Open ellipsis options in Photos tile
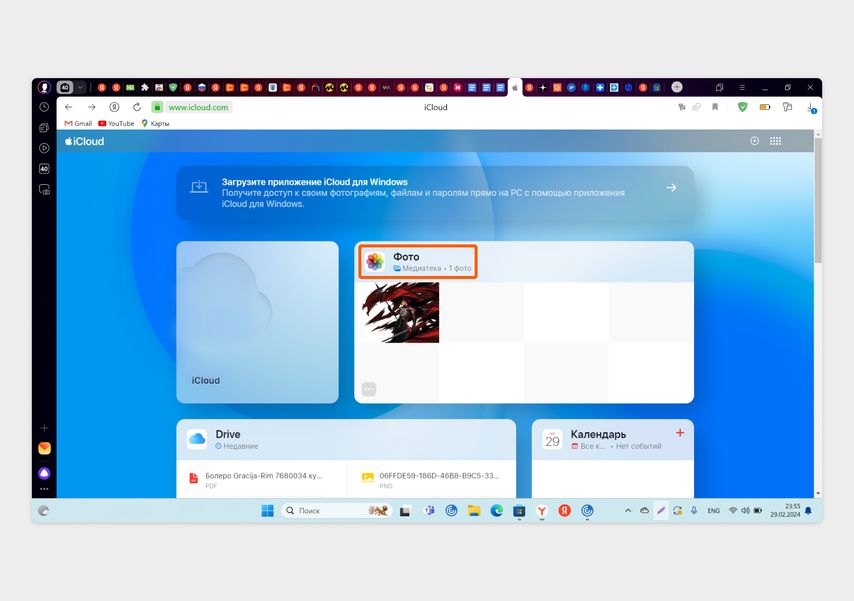This screenshot has width=854, height=601. coord(369,389)
